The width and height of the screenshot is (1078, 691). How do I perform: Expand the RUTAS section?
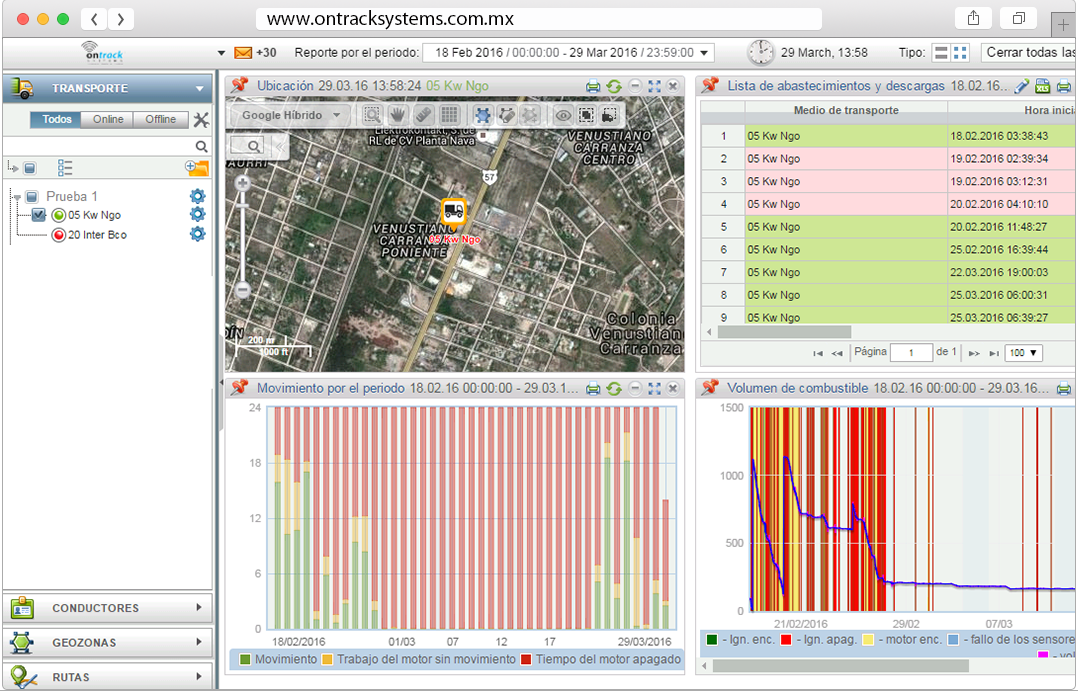click(107, 677)
